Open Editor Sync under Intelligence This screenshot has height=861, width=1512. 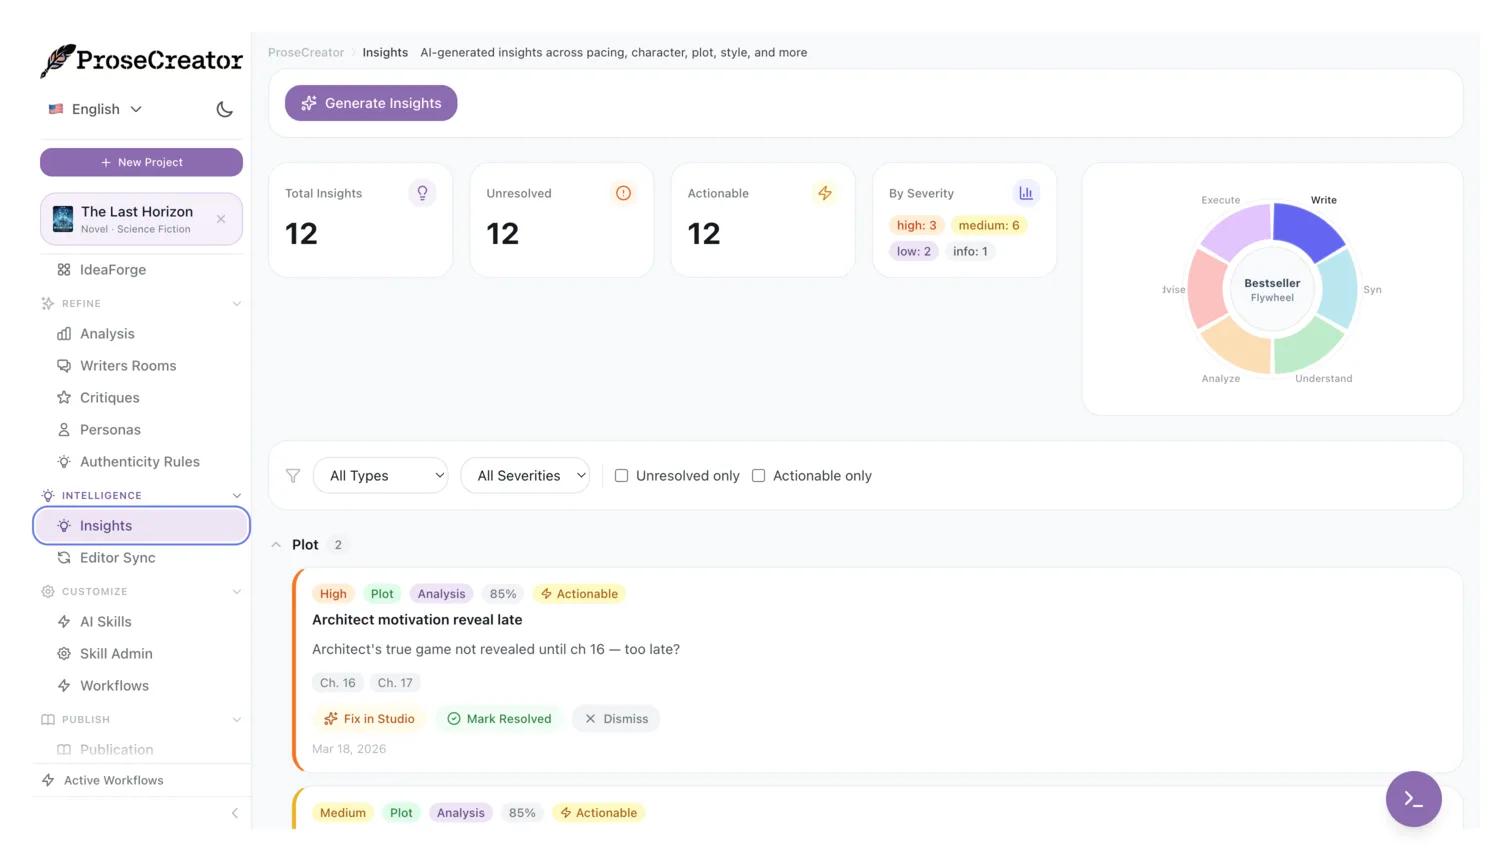117,558
